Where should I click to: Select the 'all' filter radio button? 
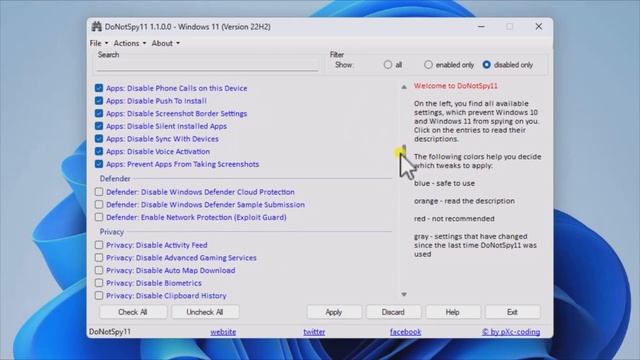click(388, 65)
